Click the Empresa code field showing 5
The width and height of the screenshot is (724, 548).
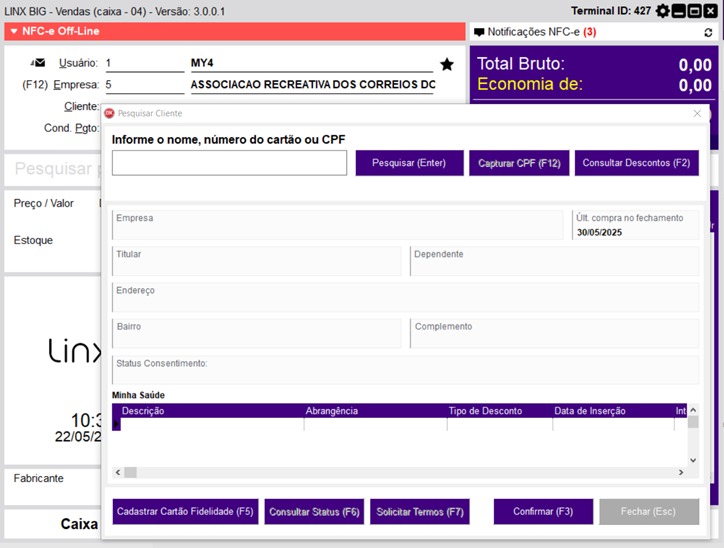coord(145,85)
